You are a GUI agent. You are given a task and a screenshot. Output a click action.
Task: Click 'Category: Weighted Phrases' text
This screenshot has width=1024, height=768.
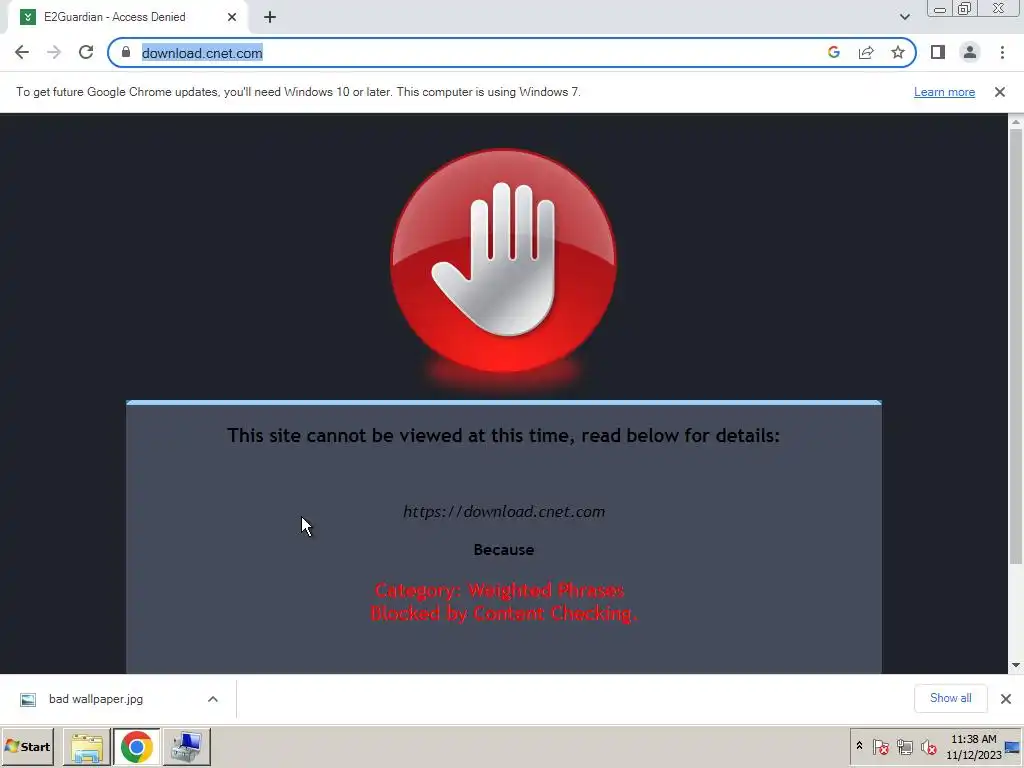500,590
